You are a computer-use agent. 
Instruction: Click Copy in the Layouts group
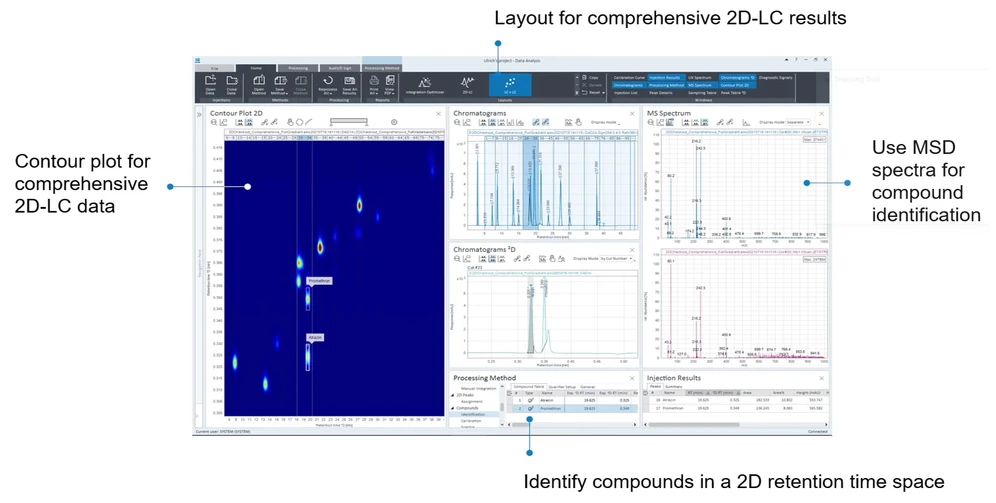click(590, 77)
